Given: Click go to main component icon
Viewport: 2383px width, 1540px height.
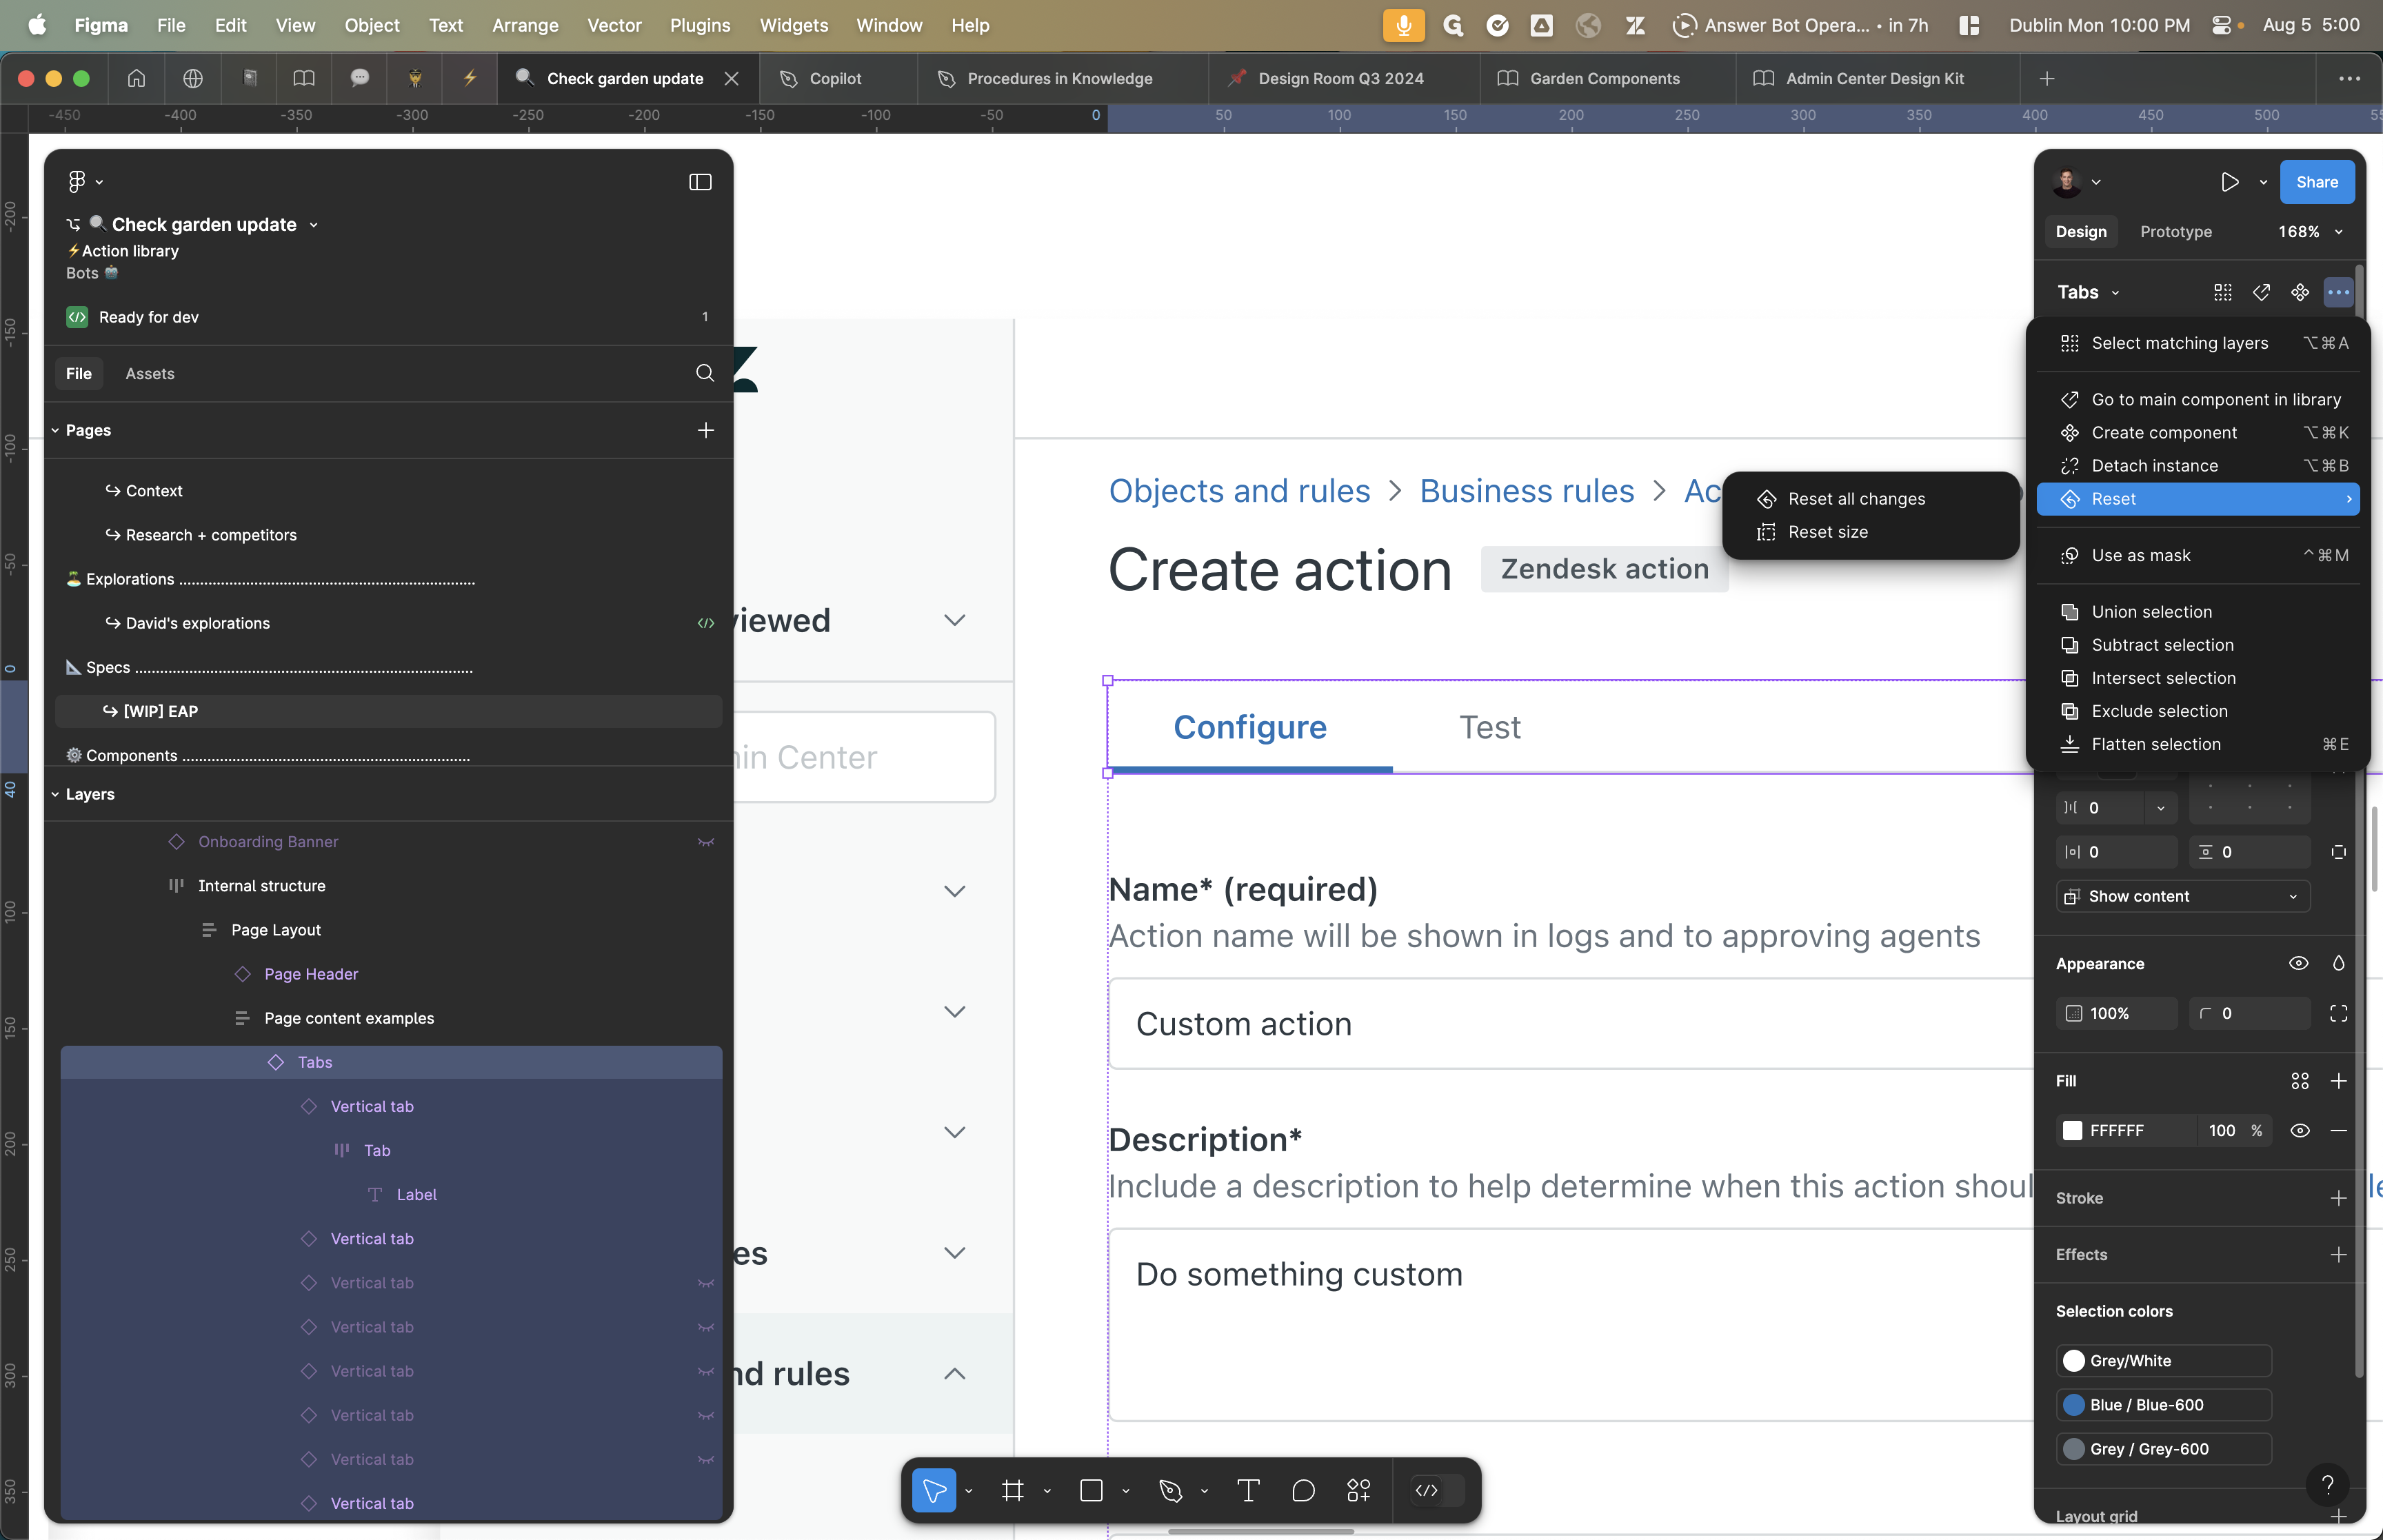Looking at the screenshot, I should [x=2261, y=292].
